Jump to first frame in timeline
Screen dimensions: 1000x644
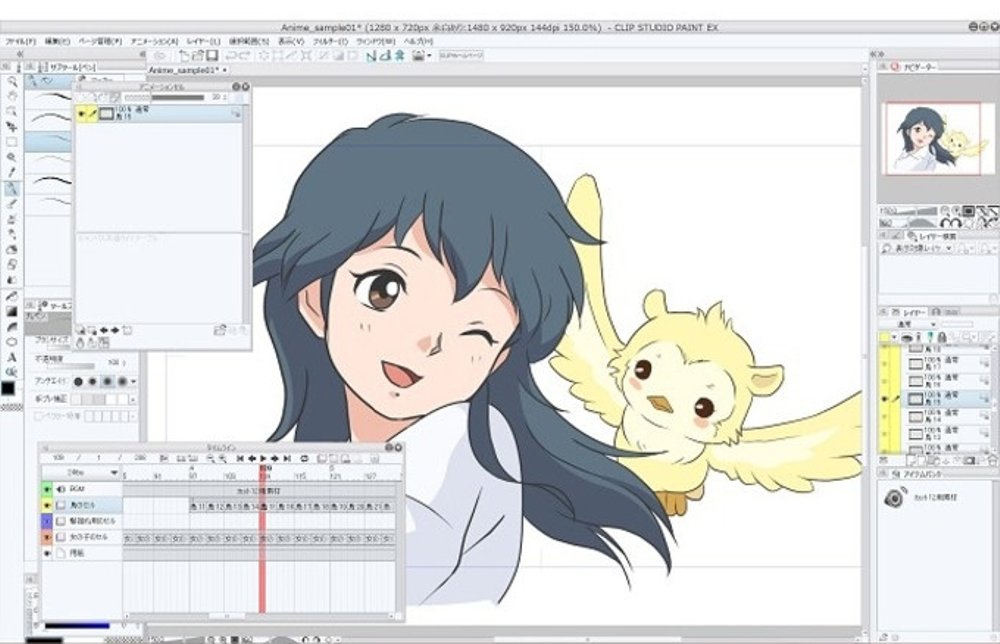tap(240, 458)
